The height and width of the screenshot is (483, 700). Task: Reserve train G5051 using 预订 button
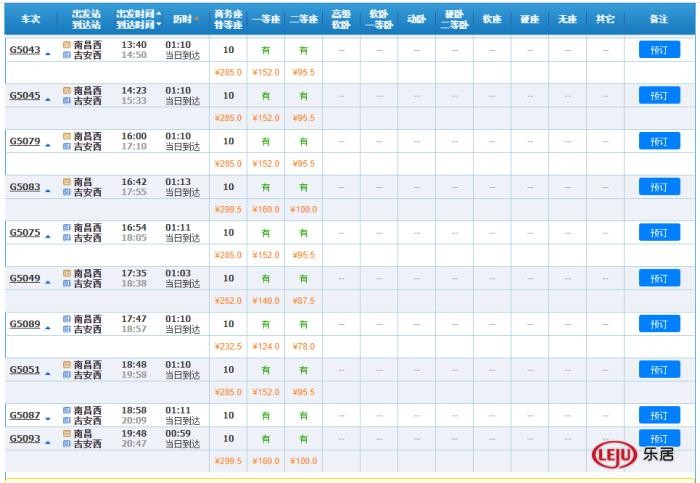[658, 369]
